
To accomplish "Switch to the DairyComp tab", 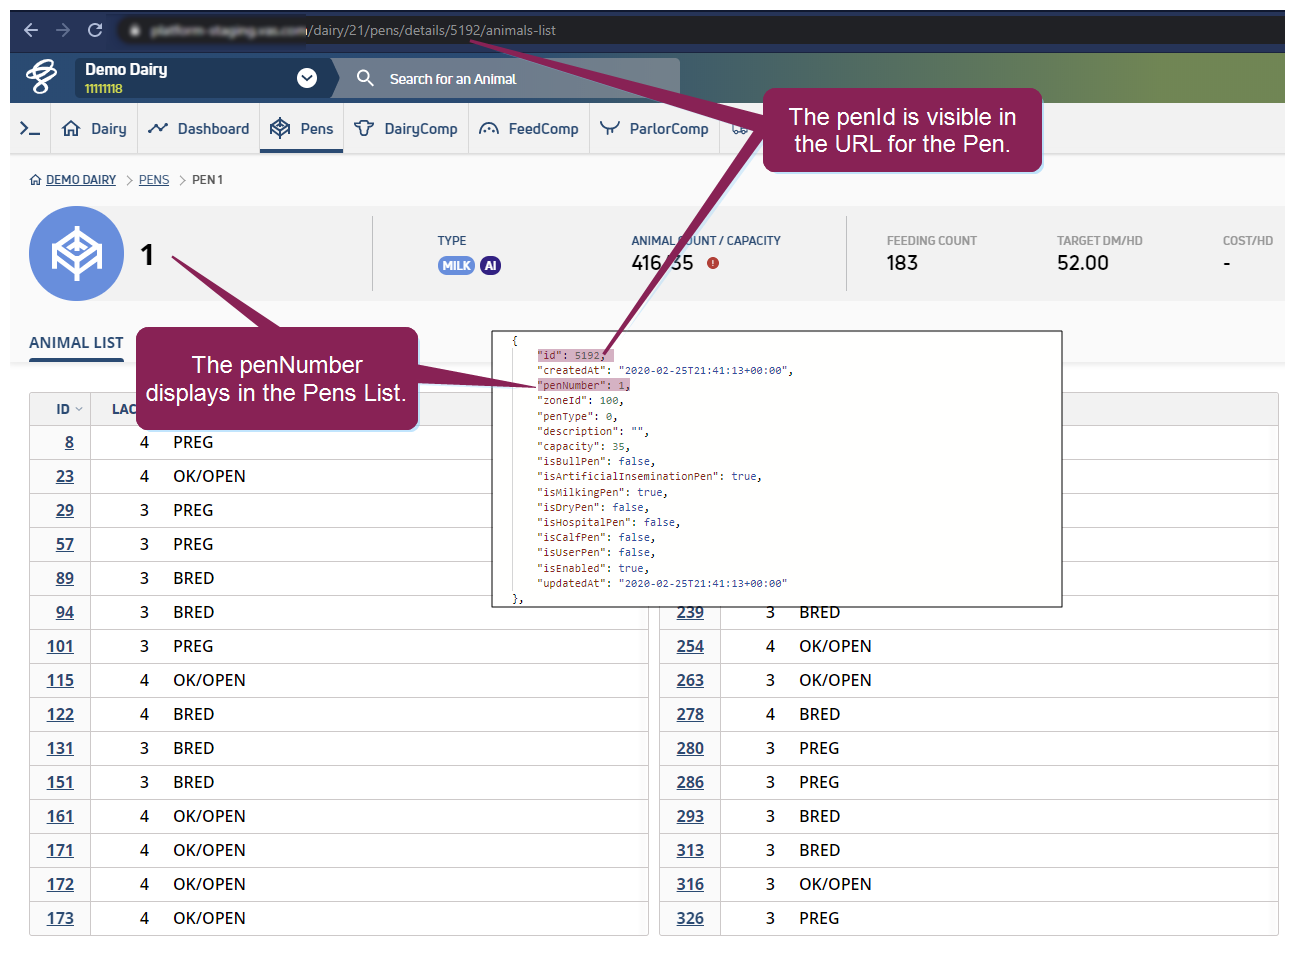I will 406,129.
